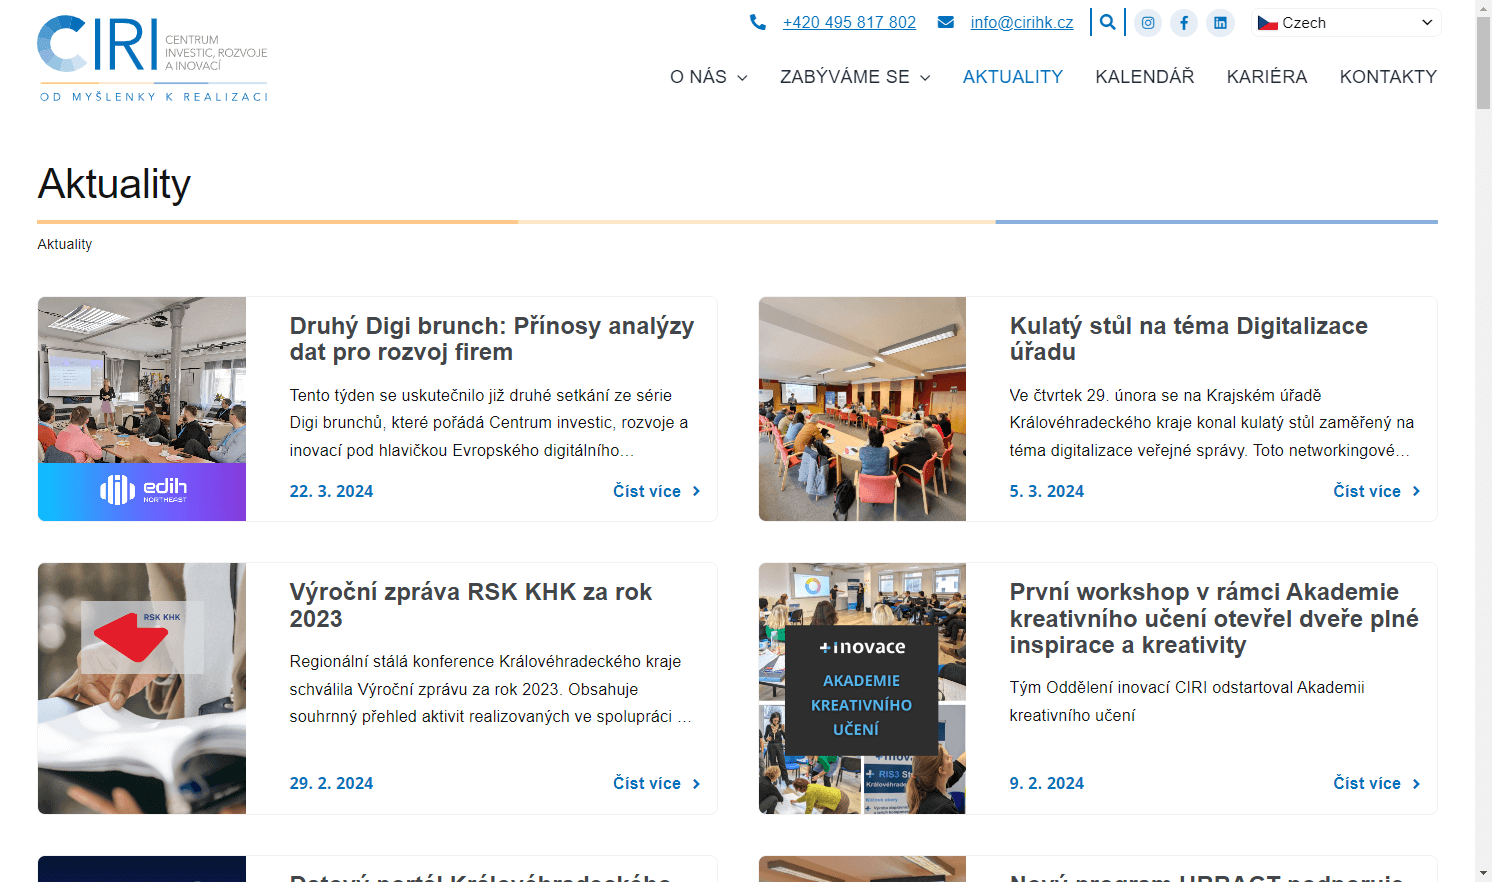The image size is (1492, 882).
Task: Open the Facebook page icon
Action: pos(1184,22)
